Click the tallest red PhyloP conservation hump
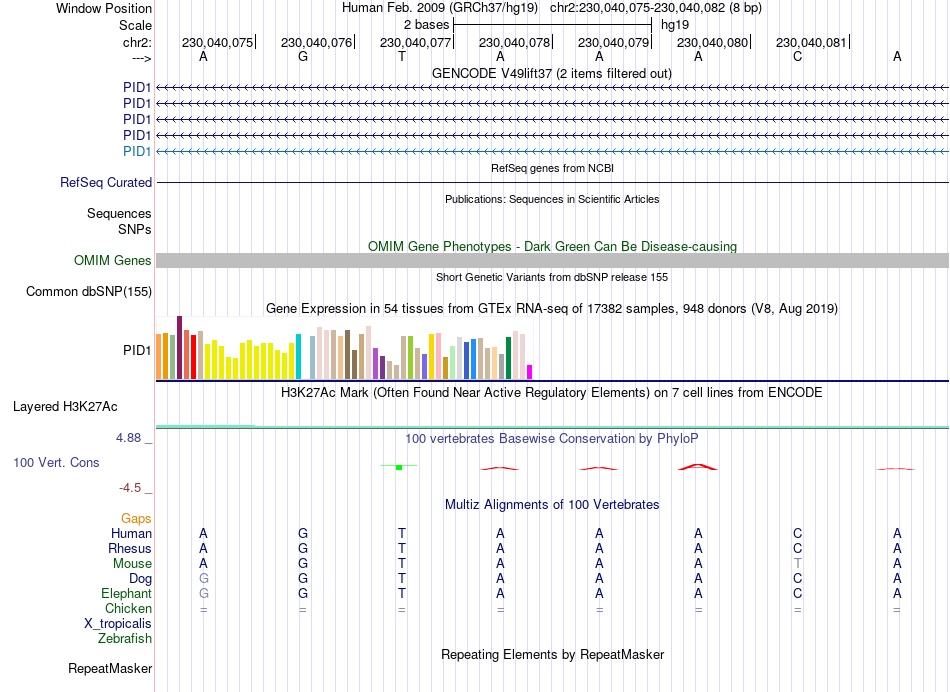The image size is (950, 692). [698, 467]
